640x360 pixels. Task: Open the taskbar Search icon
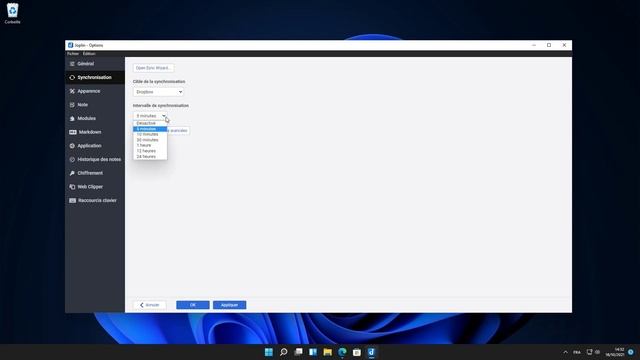click(x=283, y=352)
